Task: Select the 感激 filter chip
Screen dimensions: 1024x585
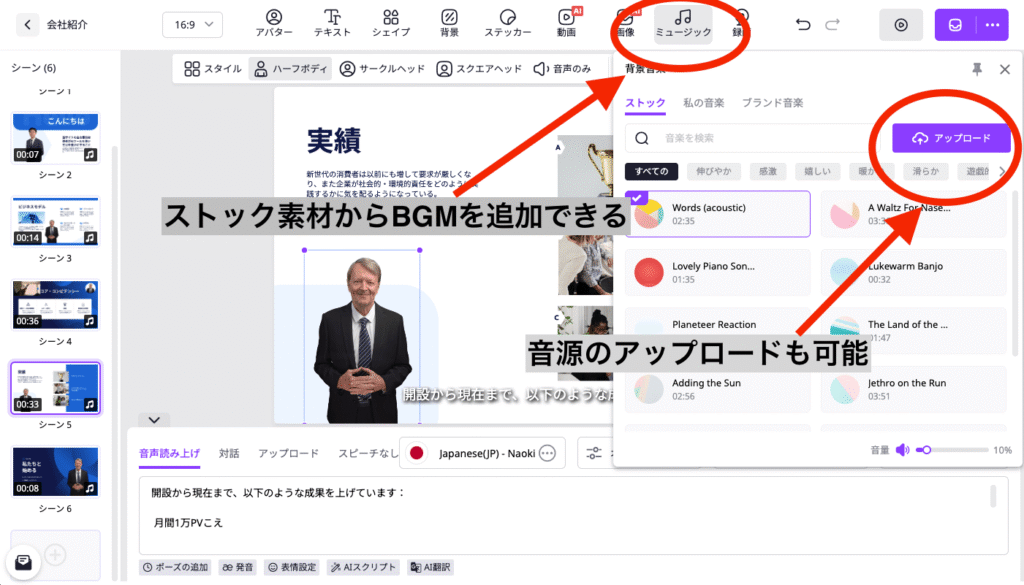Action: click(768, 171)
